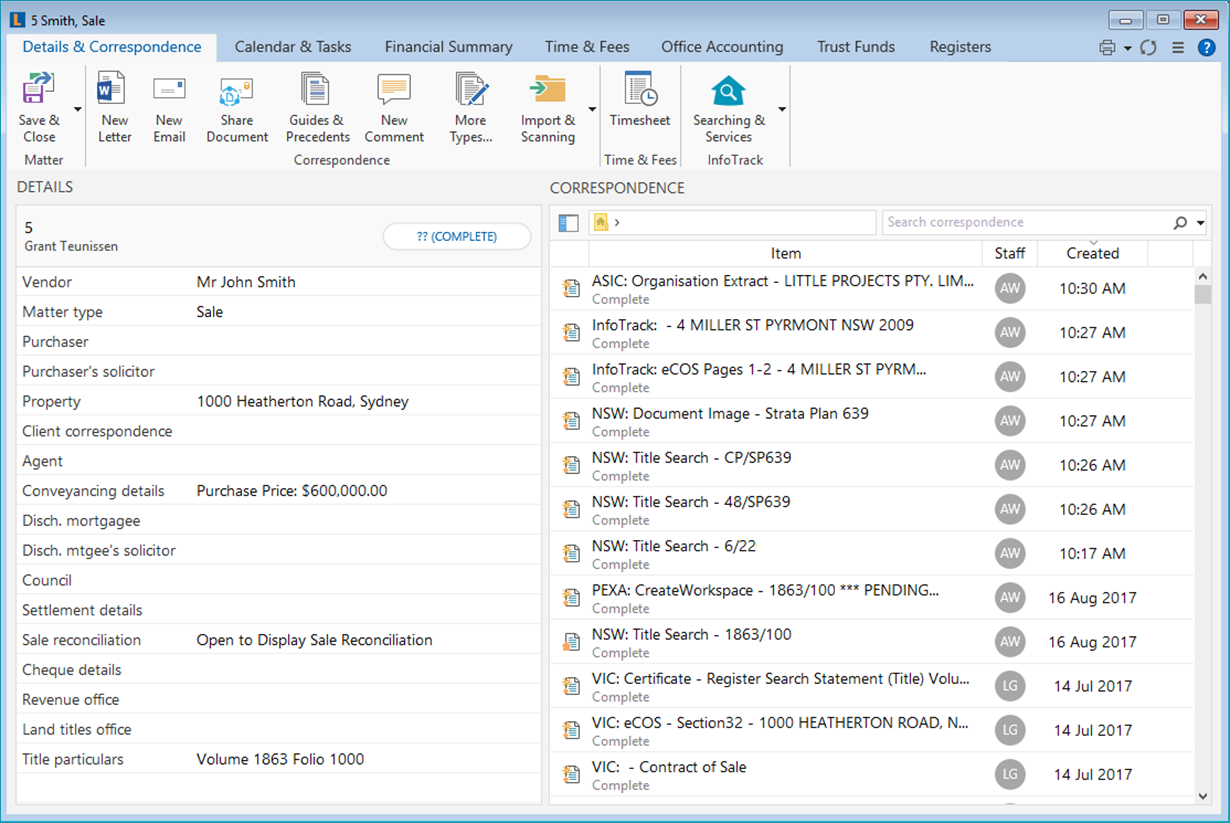Click the printer icon
Viewport: 1230px width, 823px height.
coord(1107,48)
